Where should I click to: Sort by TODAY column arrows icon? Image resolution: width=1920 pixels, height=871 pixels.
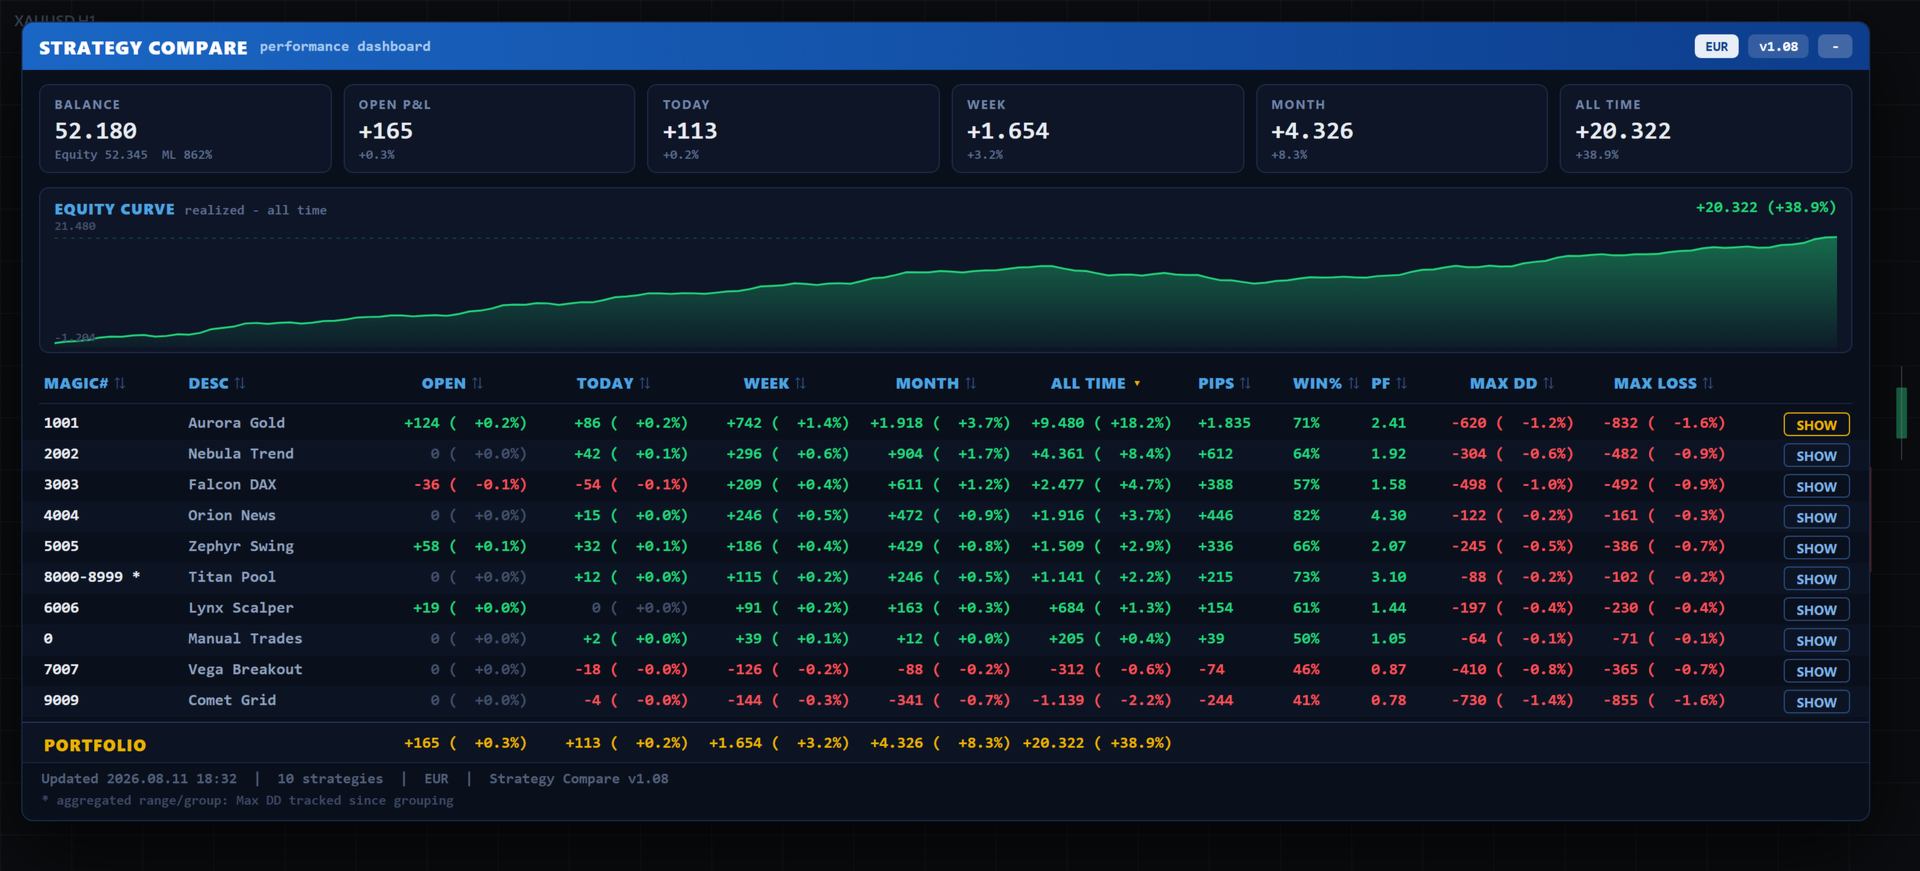(645, 383)
